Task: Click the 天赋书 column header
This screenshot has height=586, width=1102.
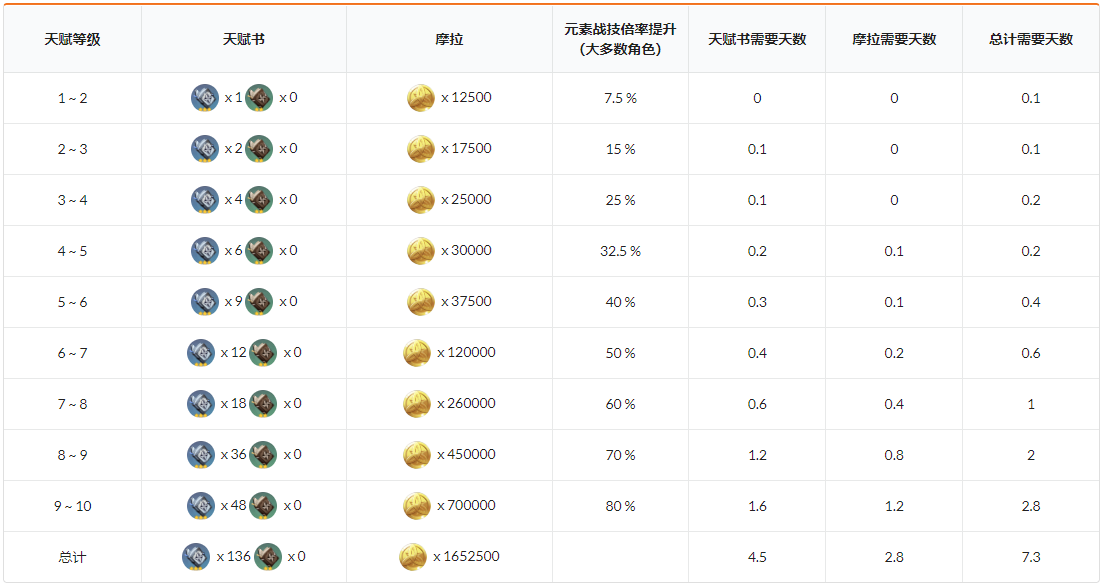Action: [244, 39]
